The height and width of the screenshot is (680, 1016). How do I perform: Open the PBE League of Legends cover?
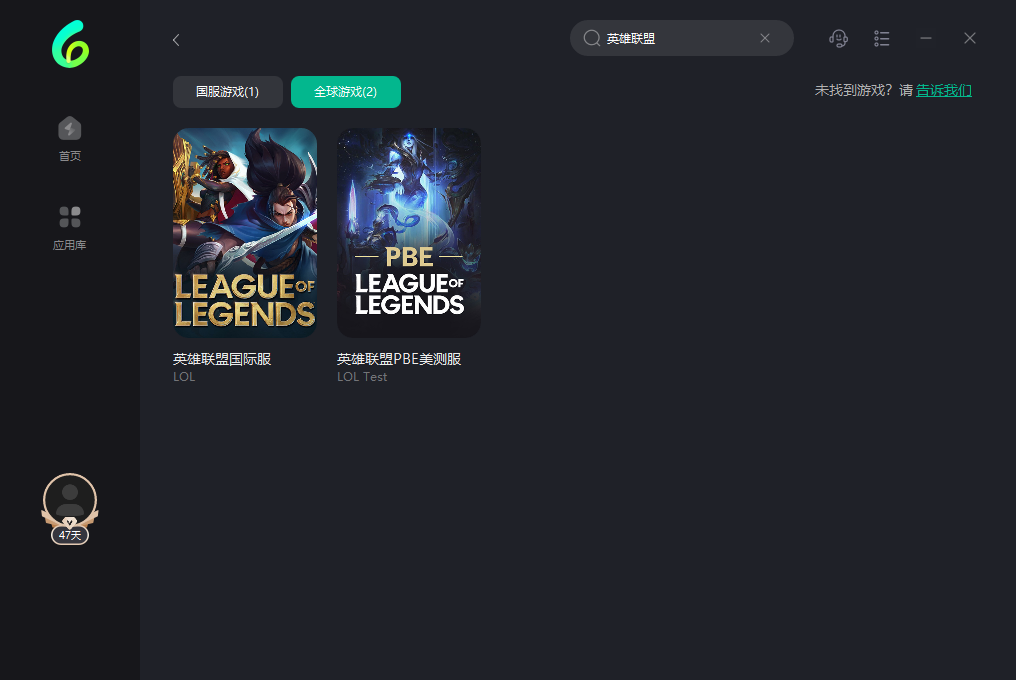[409, 232]
